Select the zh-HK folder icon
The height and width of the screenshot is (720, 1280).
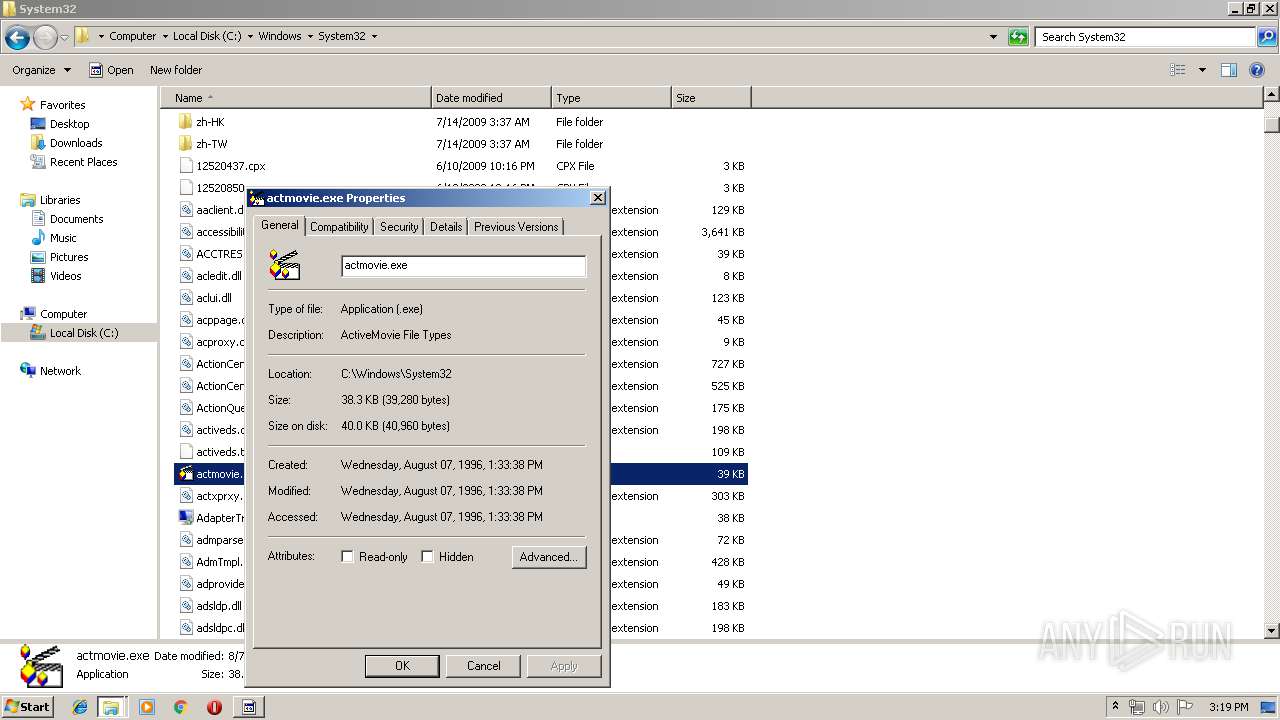pos(186,122)
